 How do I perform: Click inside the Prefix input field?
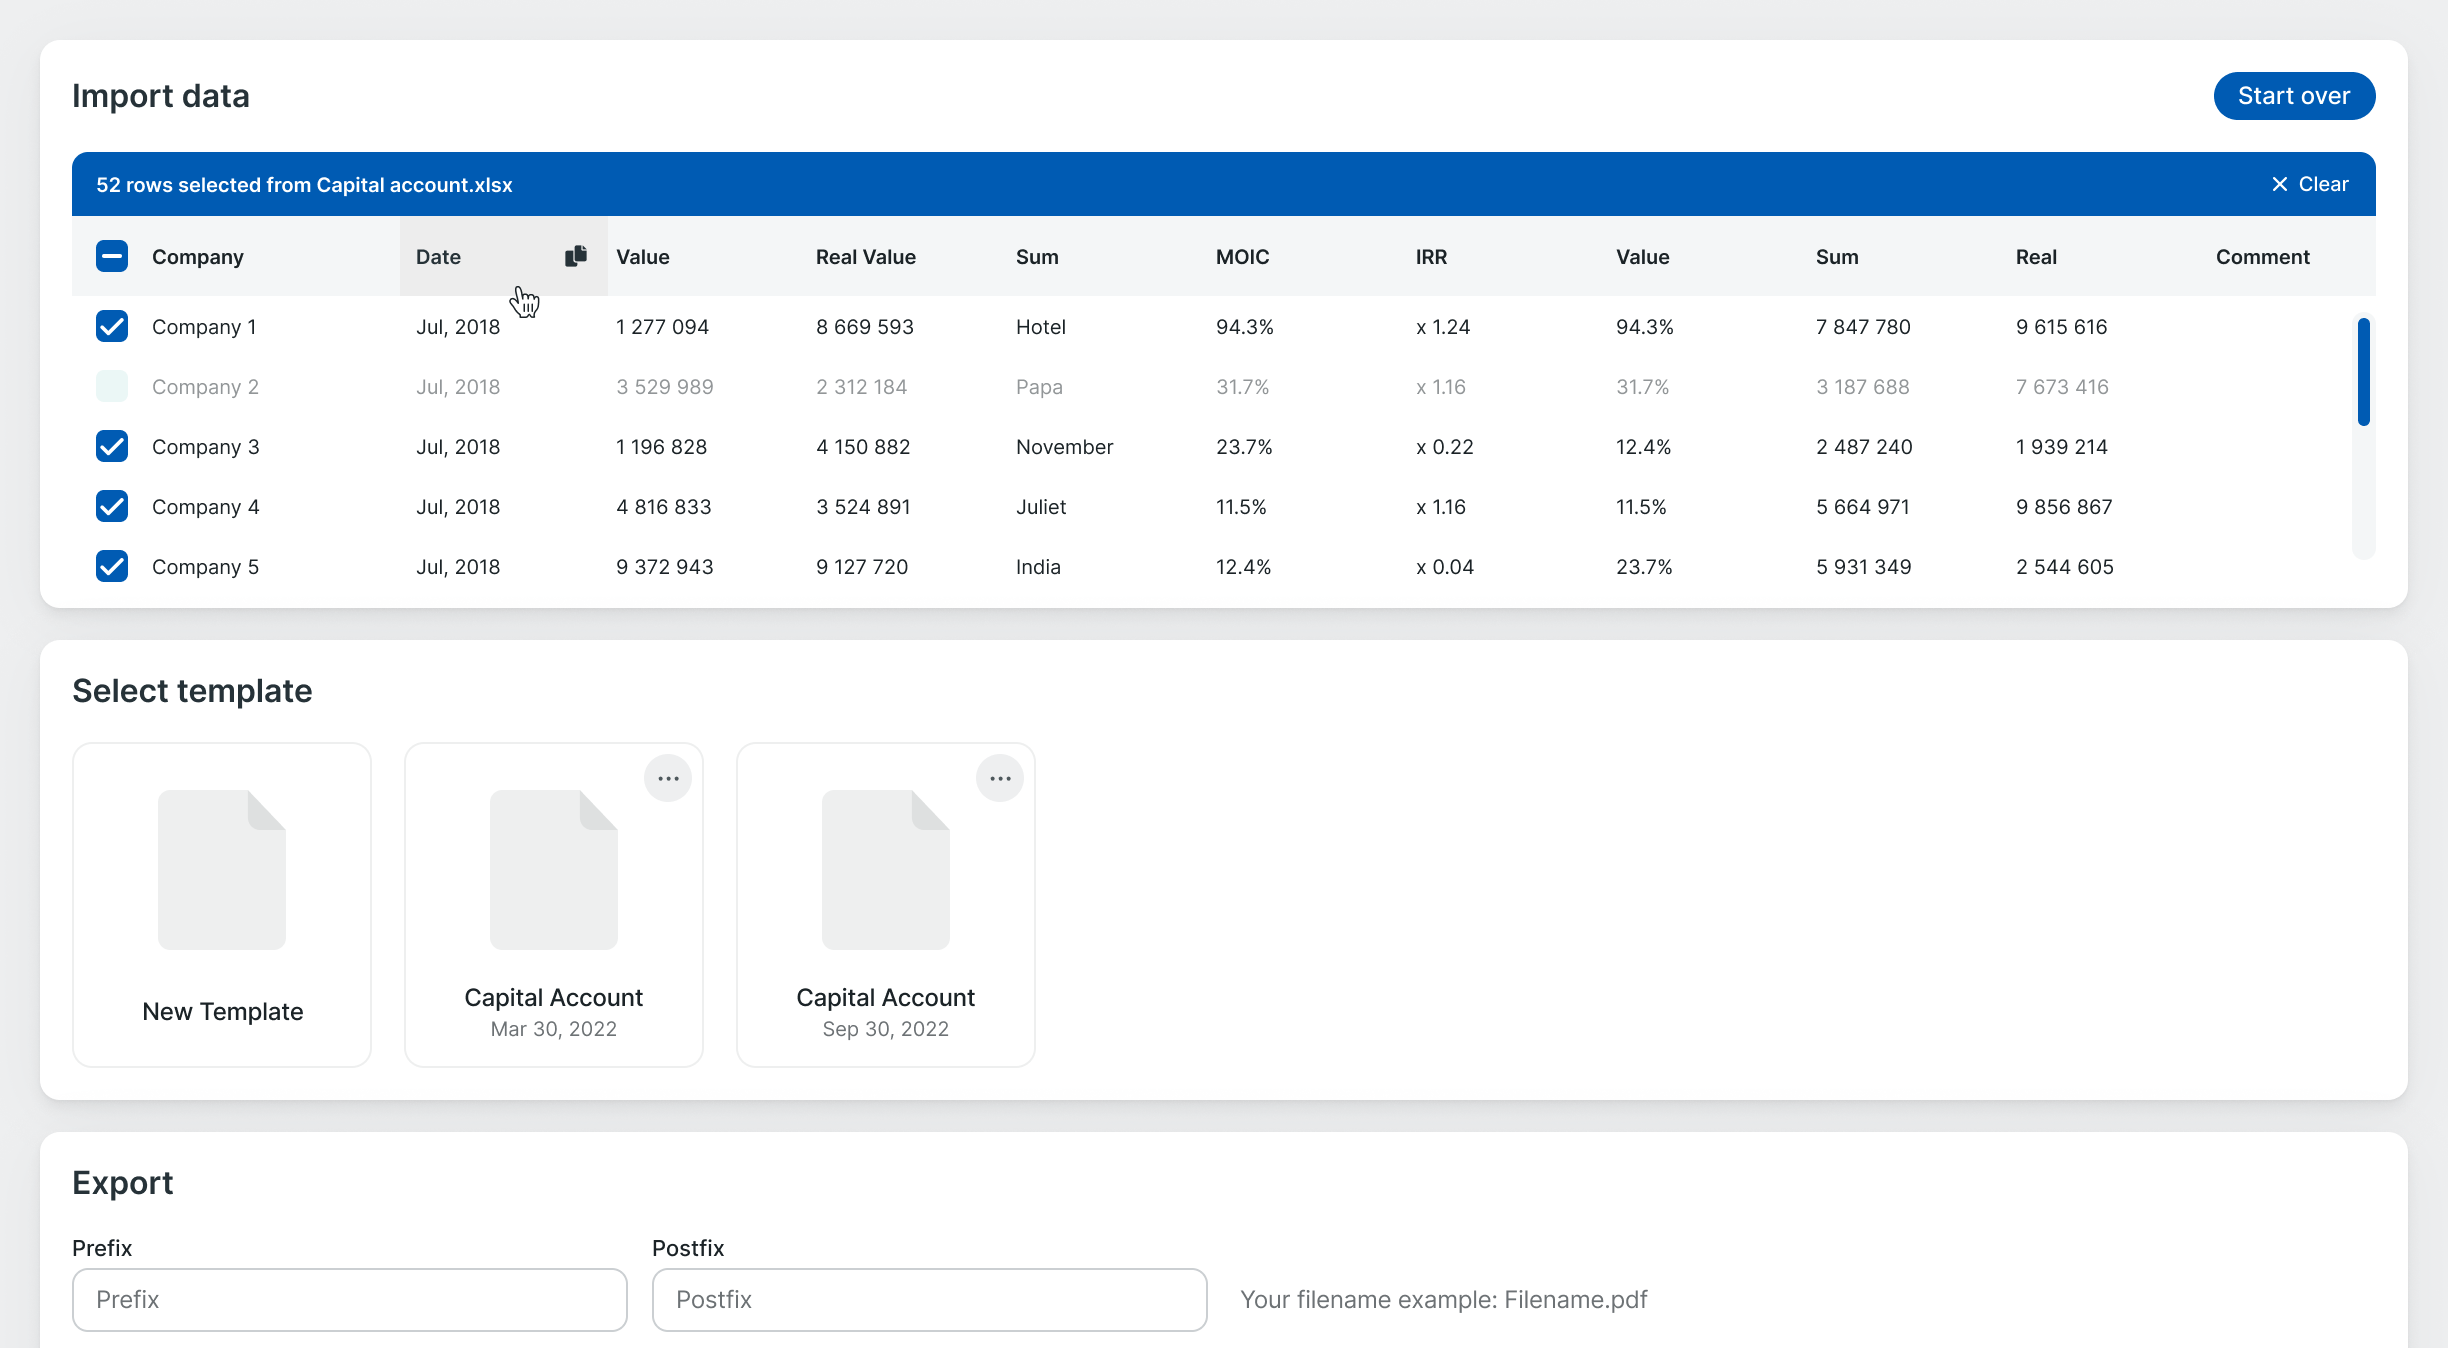[349, 1299]
